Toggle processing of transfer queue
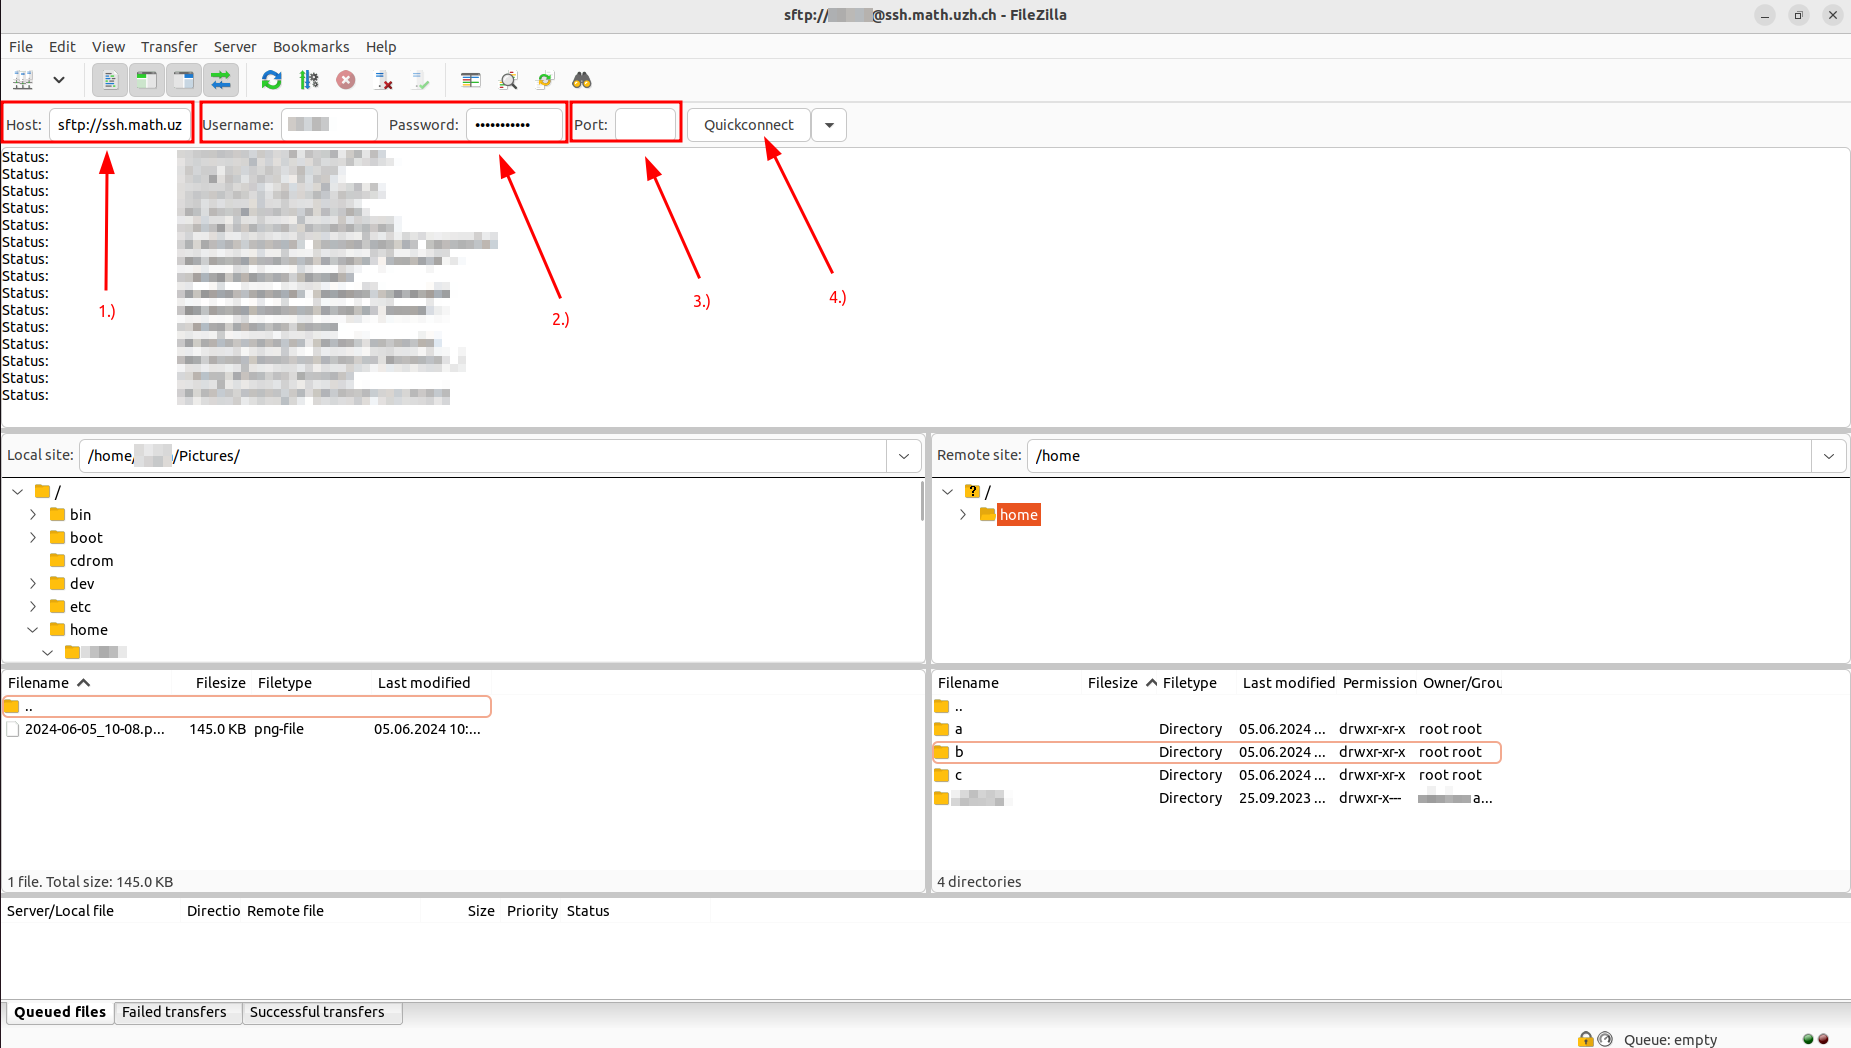Screen dimensions: 1851x1048 point(309,80)
